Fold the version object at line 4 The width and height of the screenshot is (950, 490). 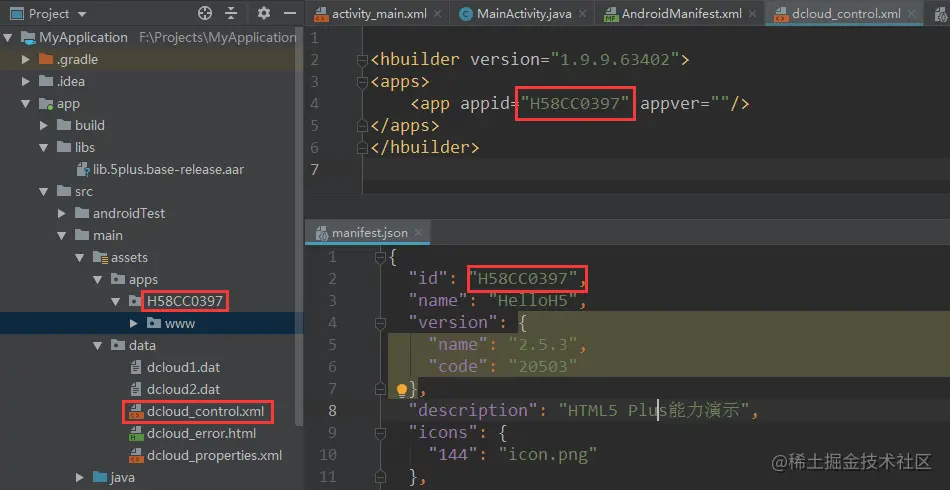point(380,323)
